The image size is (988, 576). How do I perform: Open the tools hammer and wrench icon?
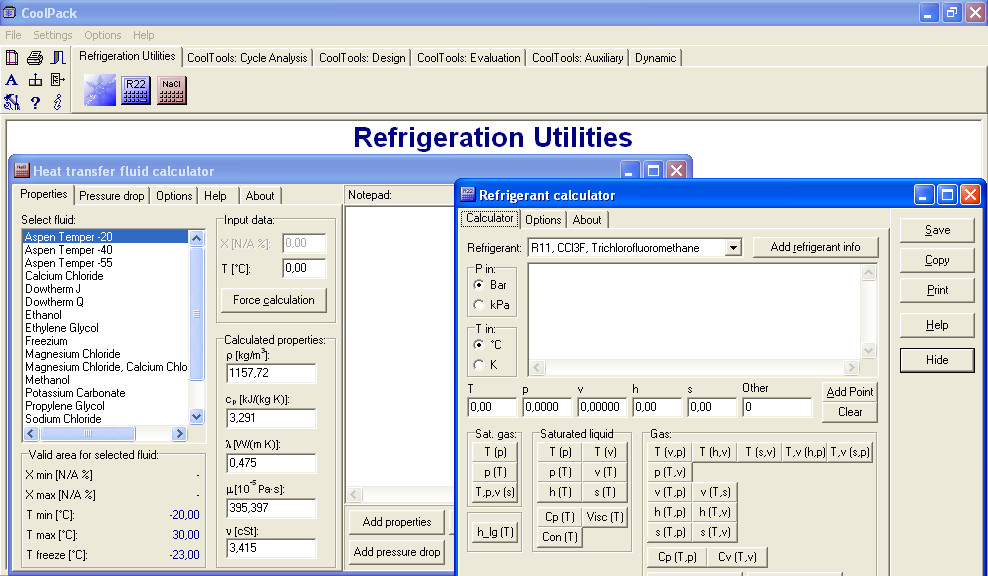pos(12,102)
